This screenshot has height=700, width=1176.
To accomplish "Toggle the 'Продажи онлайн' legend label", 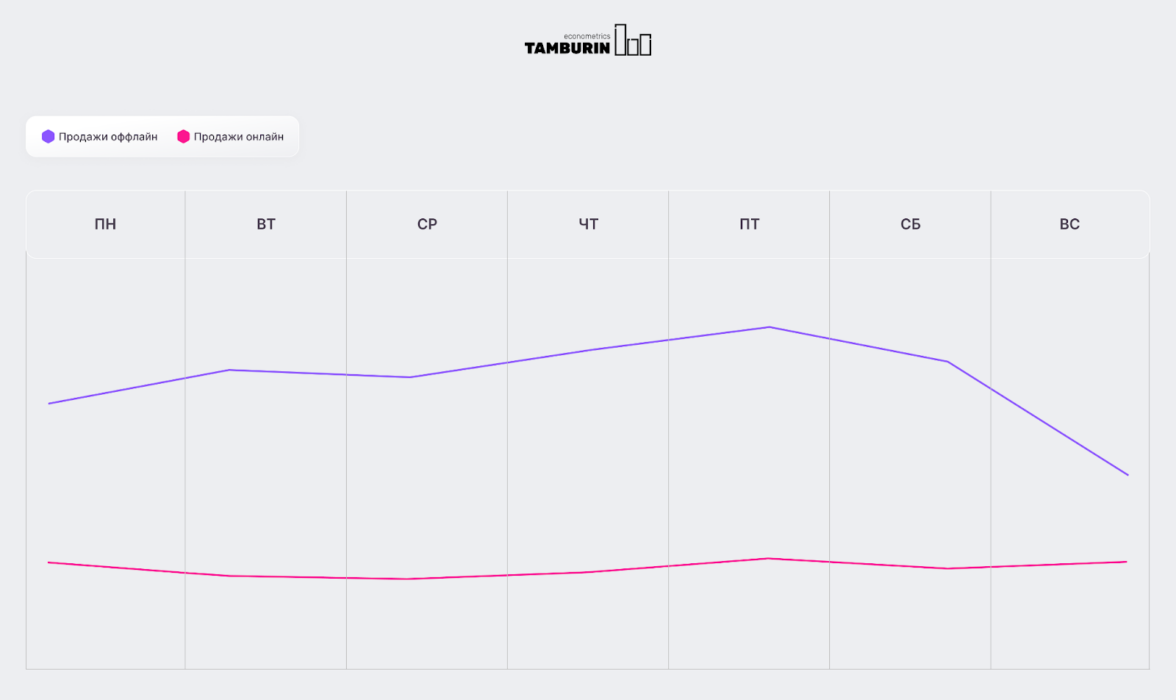I will click(239, 137).
